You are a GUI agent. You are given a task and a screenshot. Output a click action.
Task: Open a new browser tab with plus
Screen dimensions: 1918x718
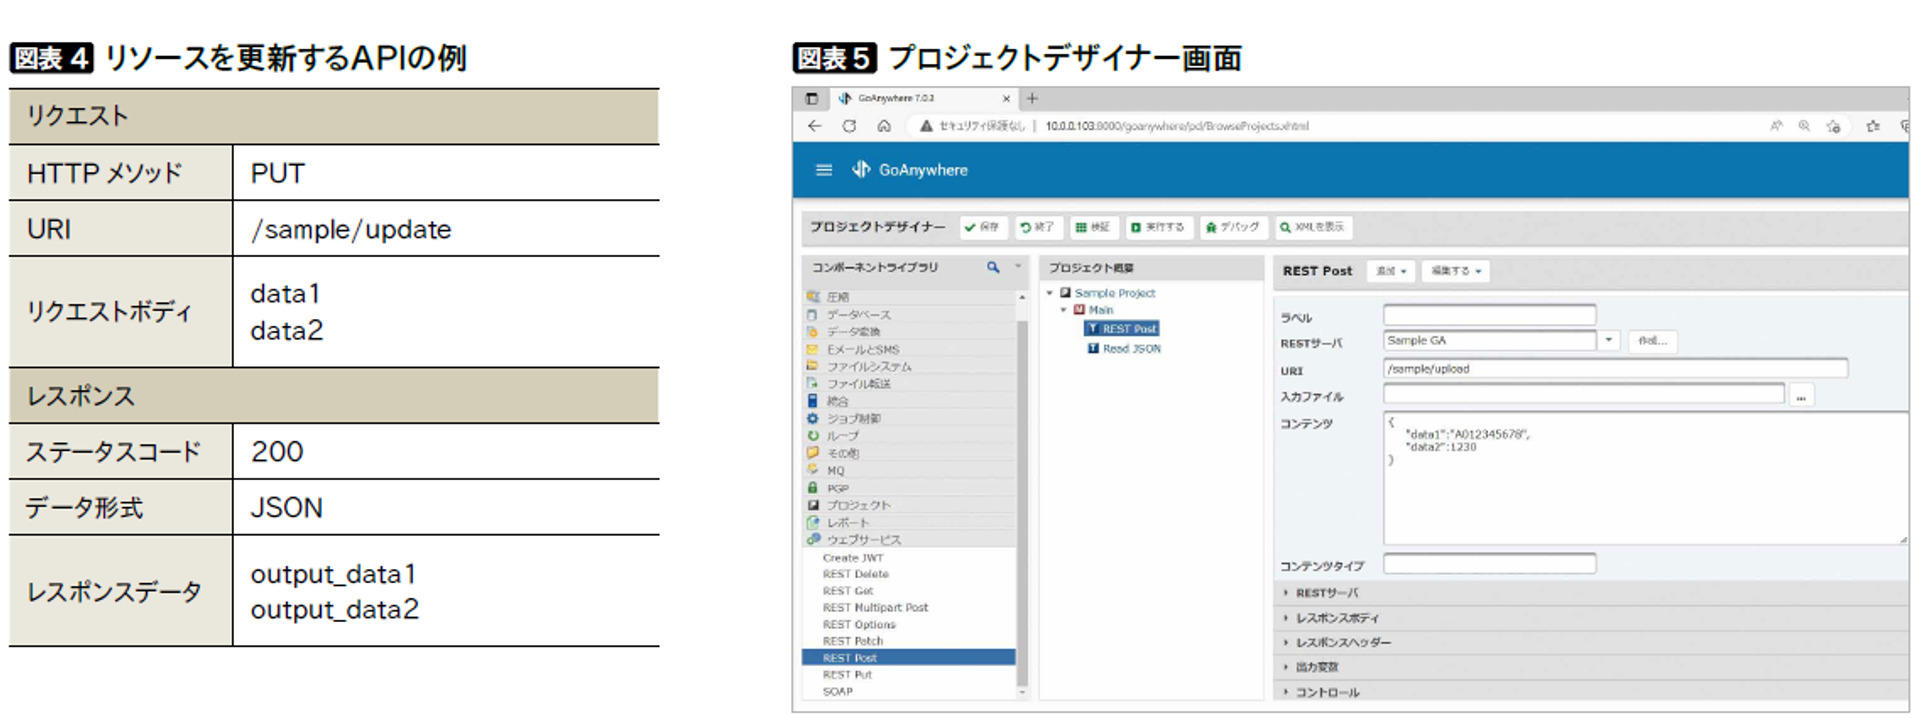pos(1032,98)
